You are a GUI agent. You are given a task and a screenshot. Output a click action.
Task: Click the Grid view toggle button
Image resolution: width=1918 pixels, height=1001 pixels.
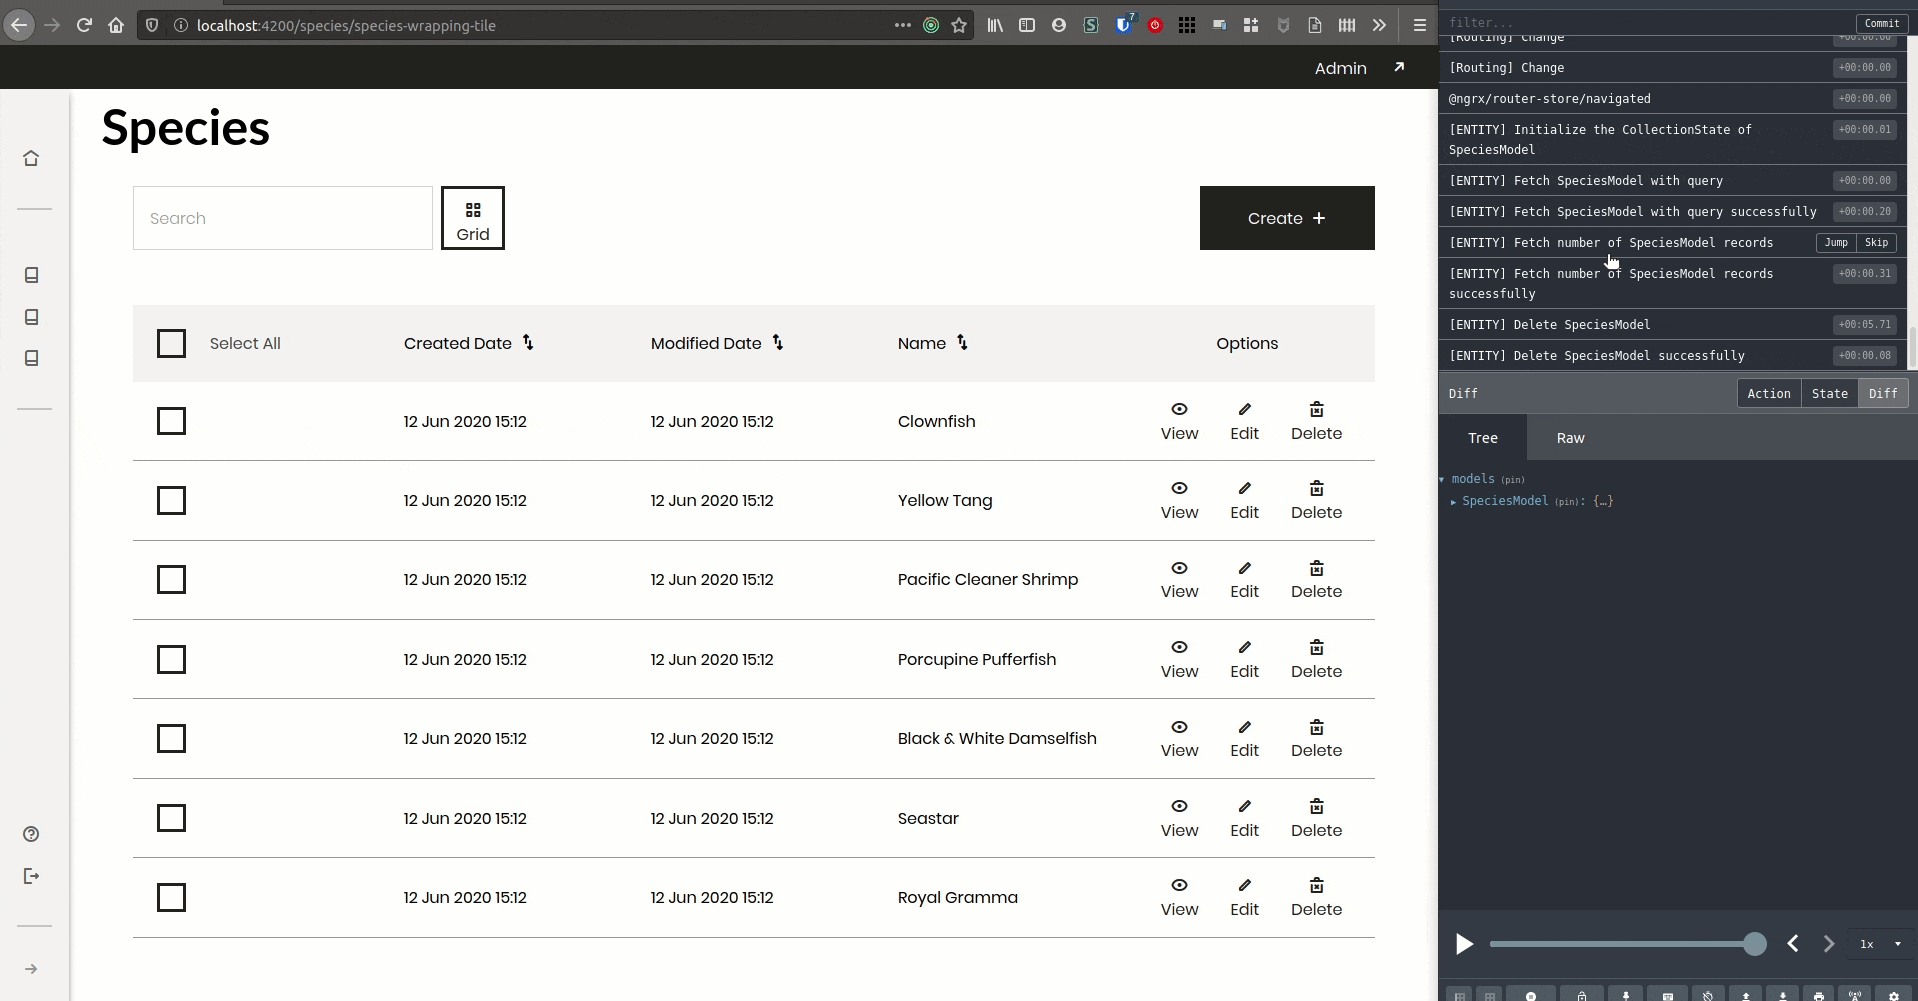click(473, 218)
